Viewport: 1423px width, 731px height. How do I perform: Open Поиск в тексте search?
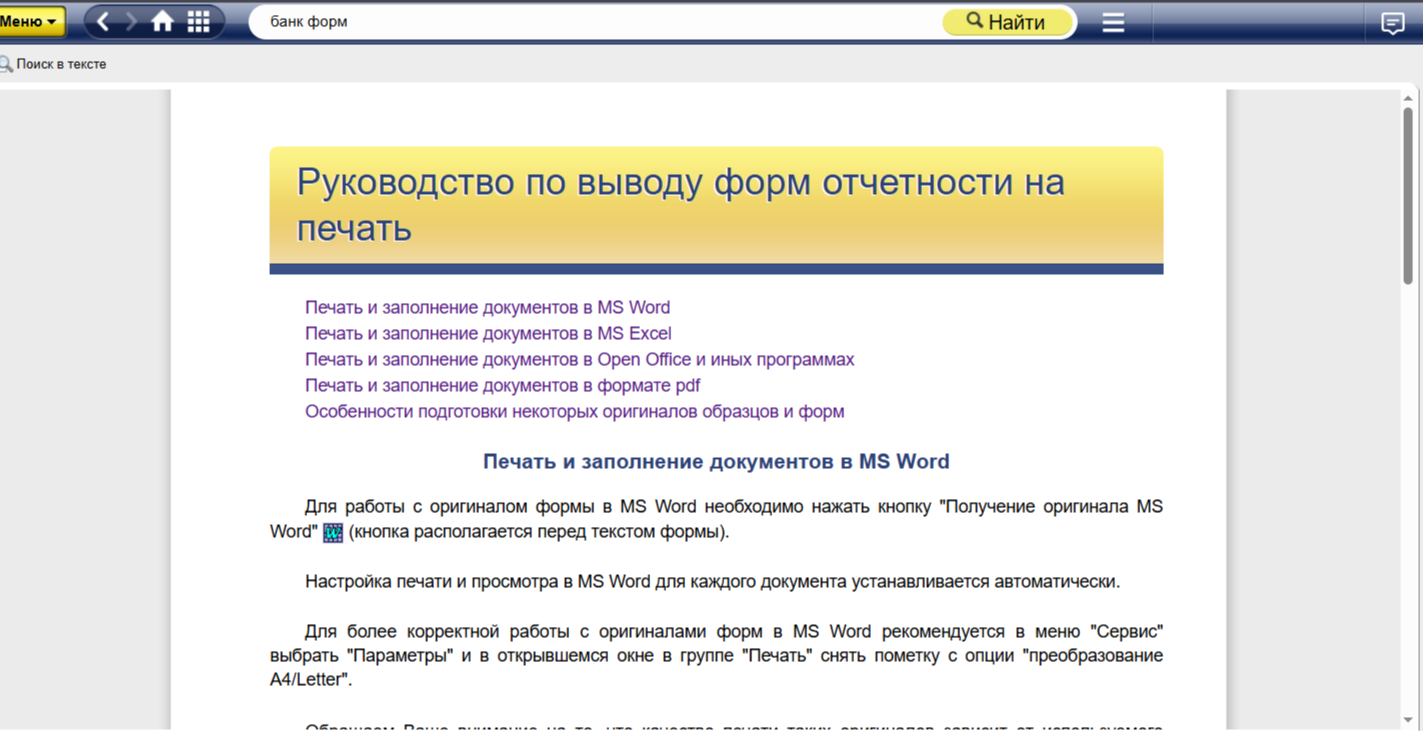pos(53,64)
